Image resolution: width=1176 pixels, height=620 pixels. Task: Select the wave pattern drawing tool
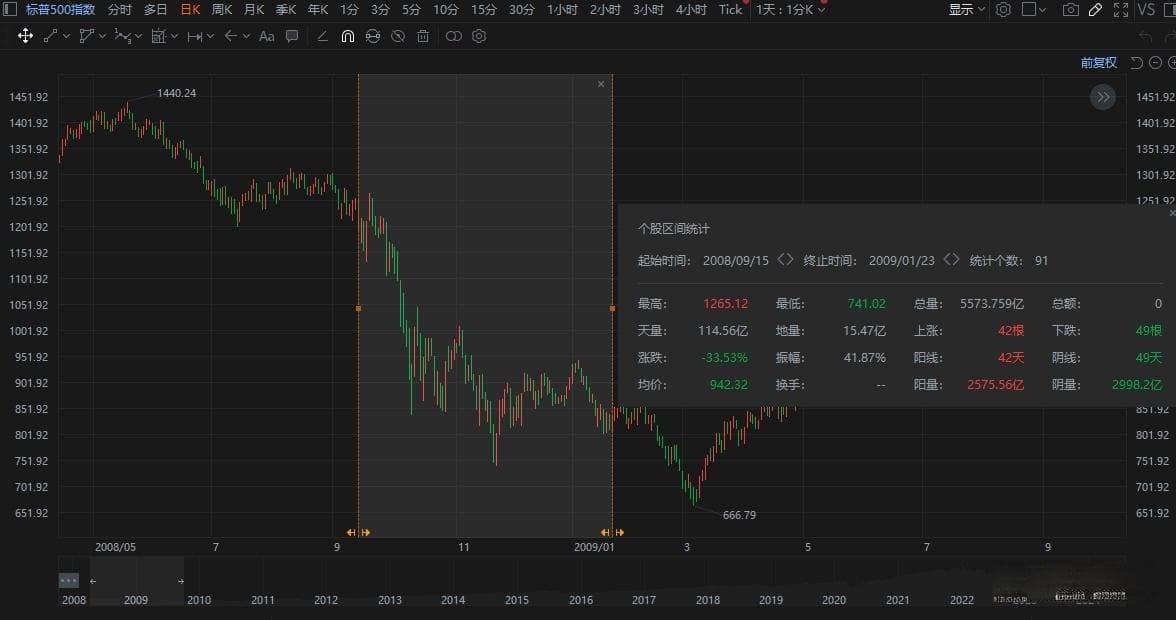(x=122, y=36)
